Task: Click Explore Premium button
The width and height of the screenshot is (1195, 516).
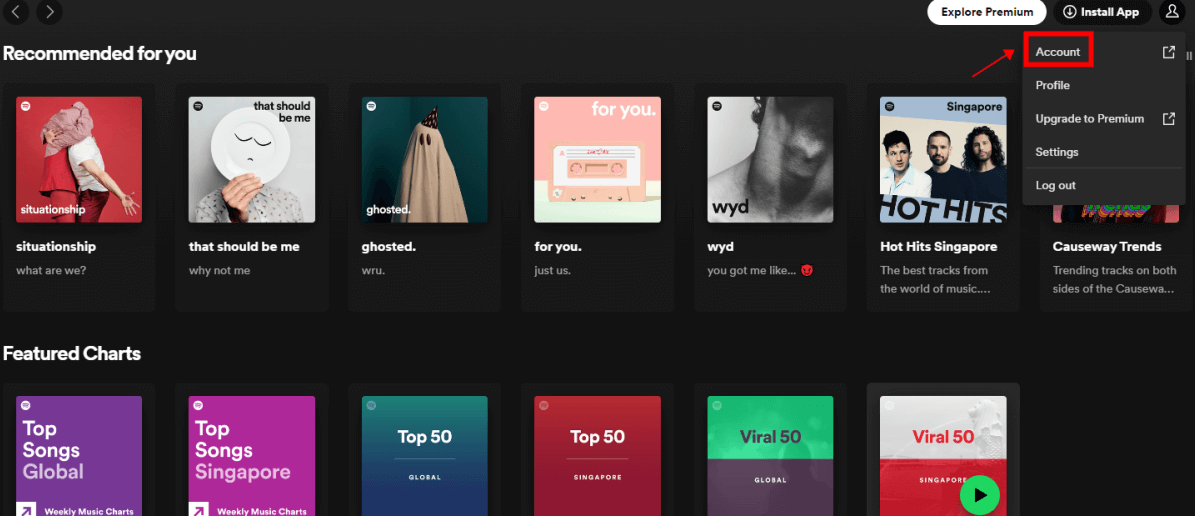Action: (x=986, y=12)
